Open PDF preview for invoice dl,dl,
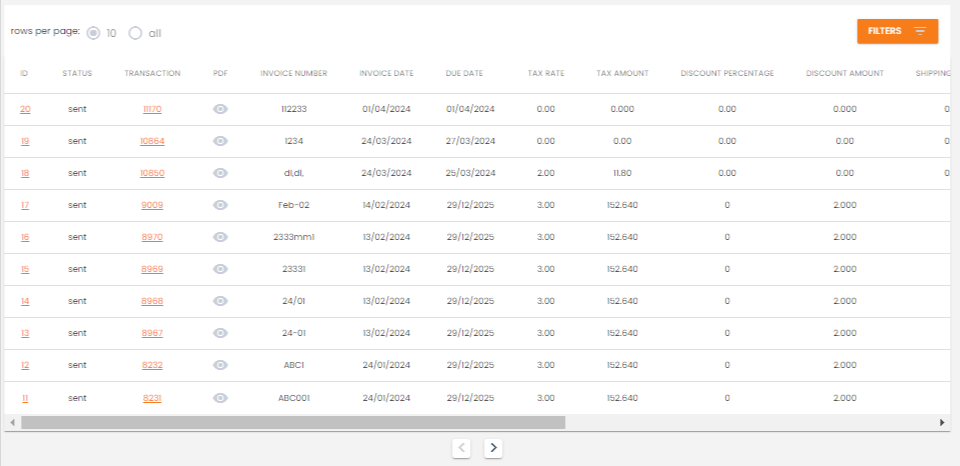The image size is (960, 466). [220, 173]
